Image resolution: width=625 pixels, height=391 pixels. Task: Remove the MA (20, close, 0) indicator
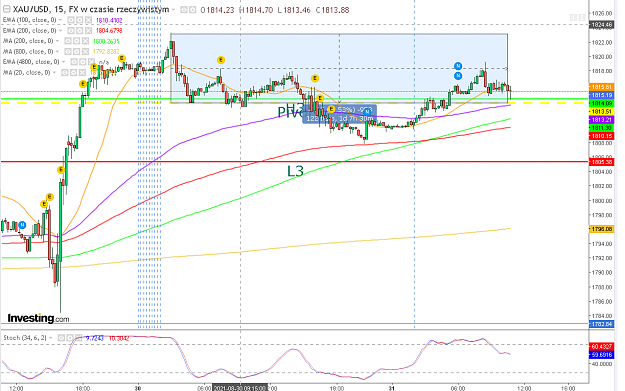tap(82, 73)
